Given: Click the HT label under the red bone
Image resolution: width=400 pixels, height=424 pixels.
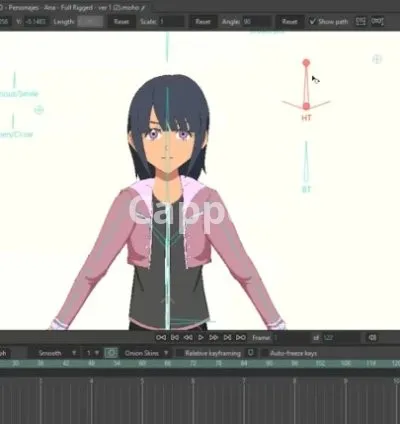Looking at the screenshot, I should 306,118.
